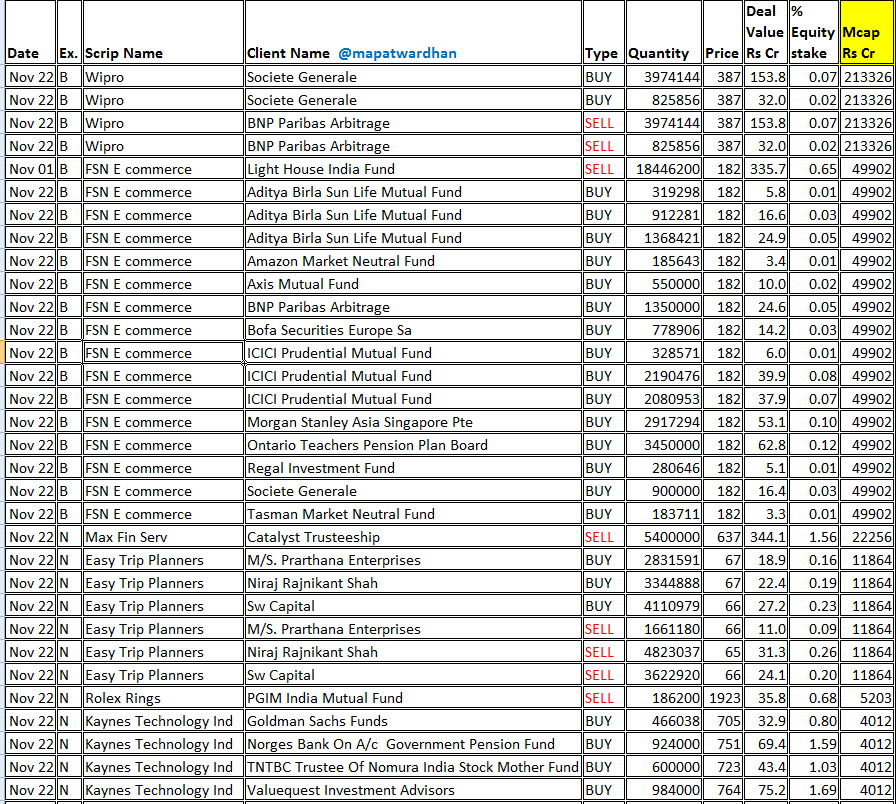This screenshot has height=804, width=896.
Task: Click deal value cell 344.1
Action: [766, 537]
